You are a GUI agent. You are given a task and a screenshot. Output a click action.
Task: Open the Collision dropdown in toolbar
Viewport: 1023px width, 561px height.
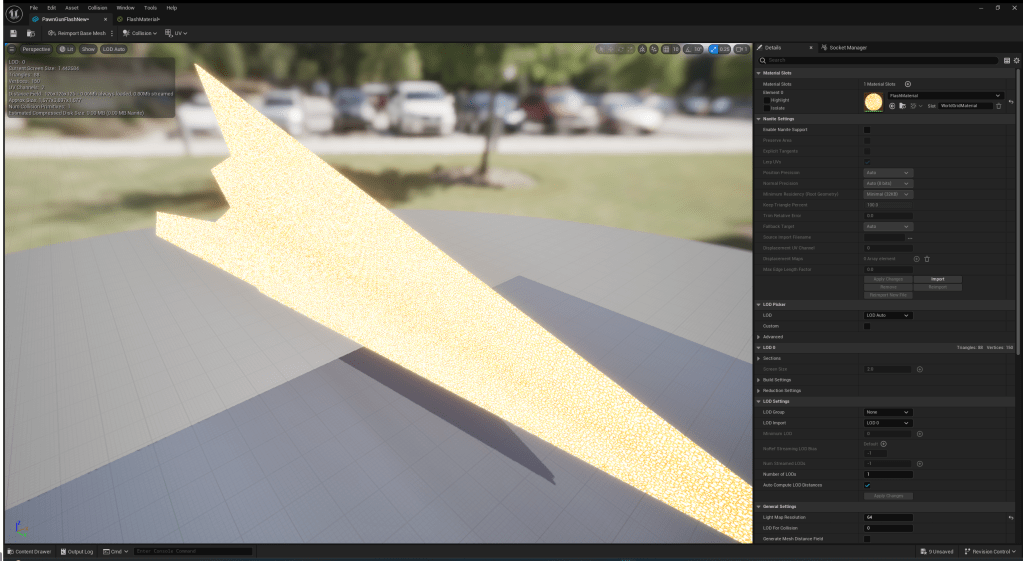pos(139,33)
